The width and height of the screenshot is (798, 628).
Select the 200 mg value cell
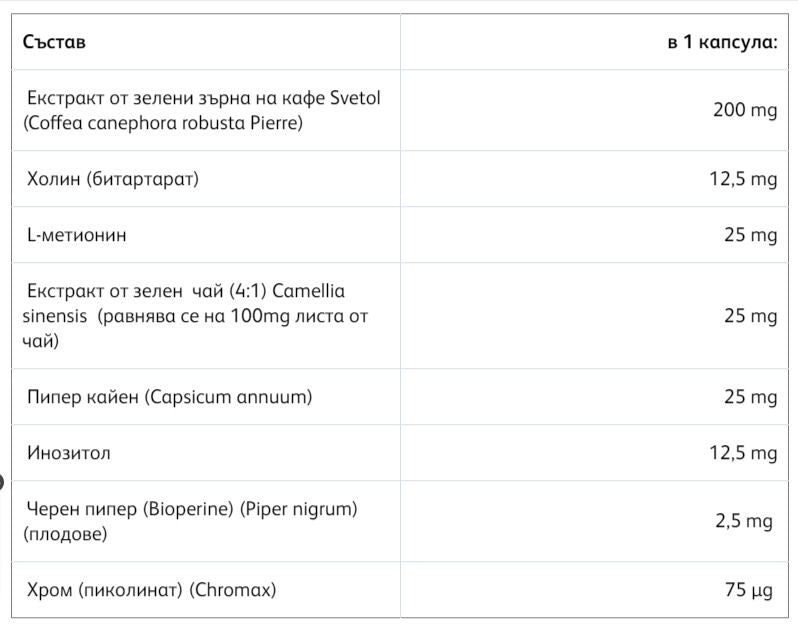tap(745, 110)
